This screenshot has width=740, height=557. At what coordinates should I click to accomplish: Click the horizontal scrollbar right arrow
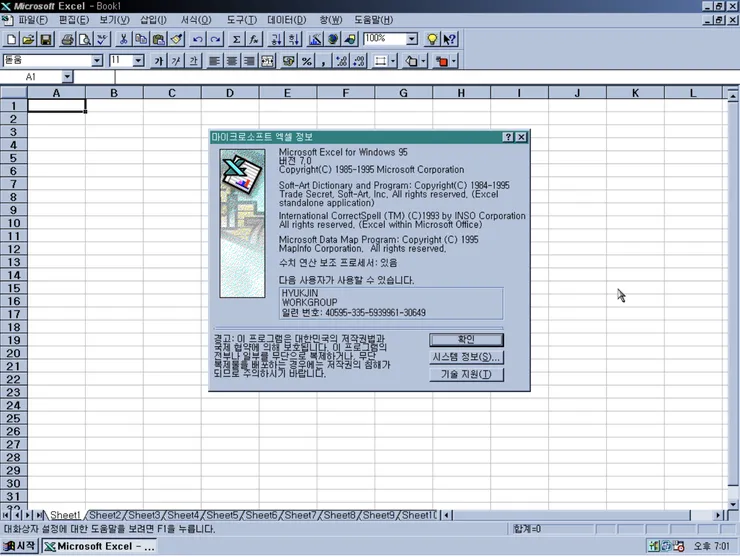click(718, 515)
